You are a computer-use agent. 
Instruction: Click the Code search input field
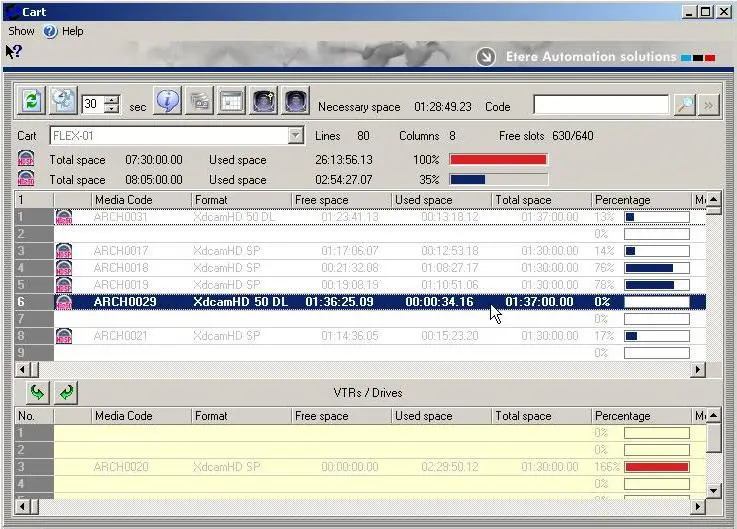pos(600,105)
